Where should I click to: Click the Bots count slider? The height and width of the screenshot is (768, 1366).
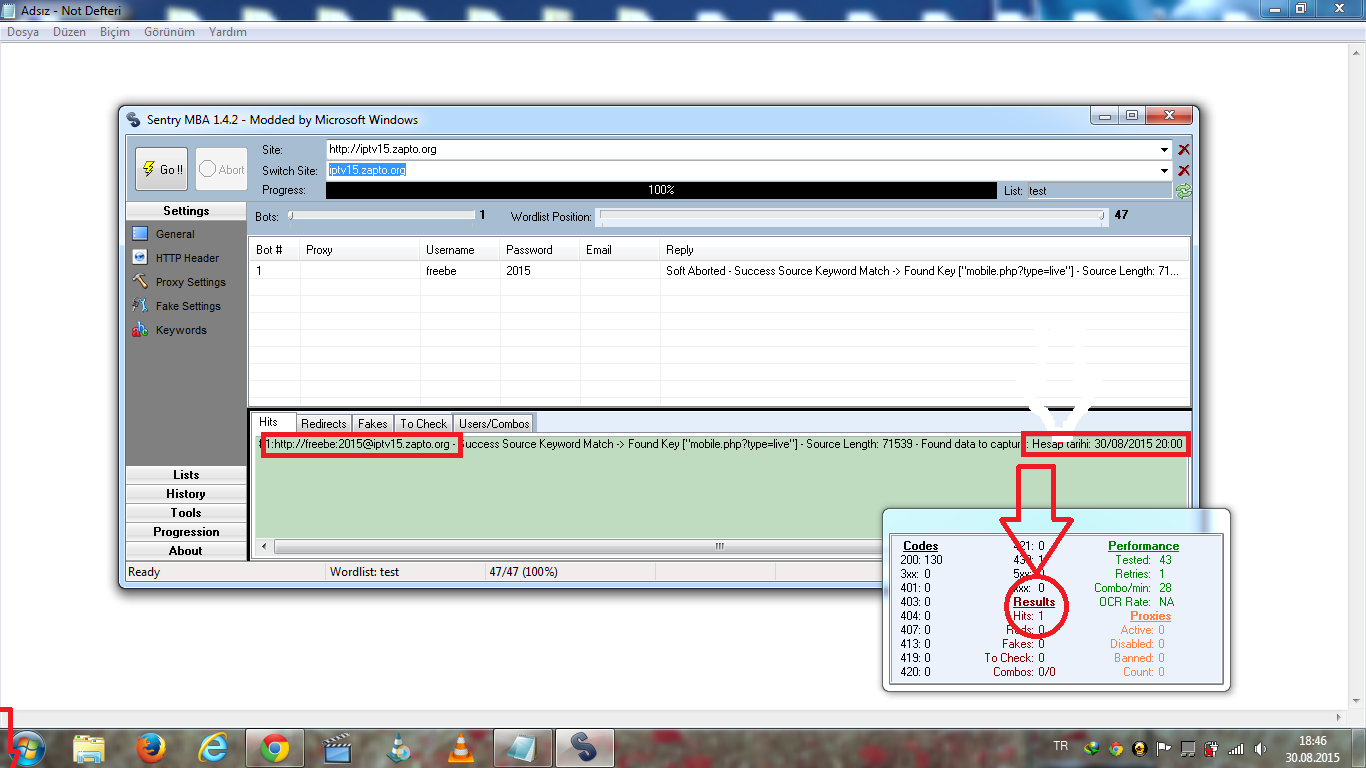pos(380,215)
